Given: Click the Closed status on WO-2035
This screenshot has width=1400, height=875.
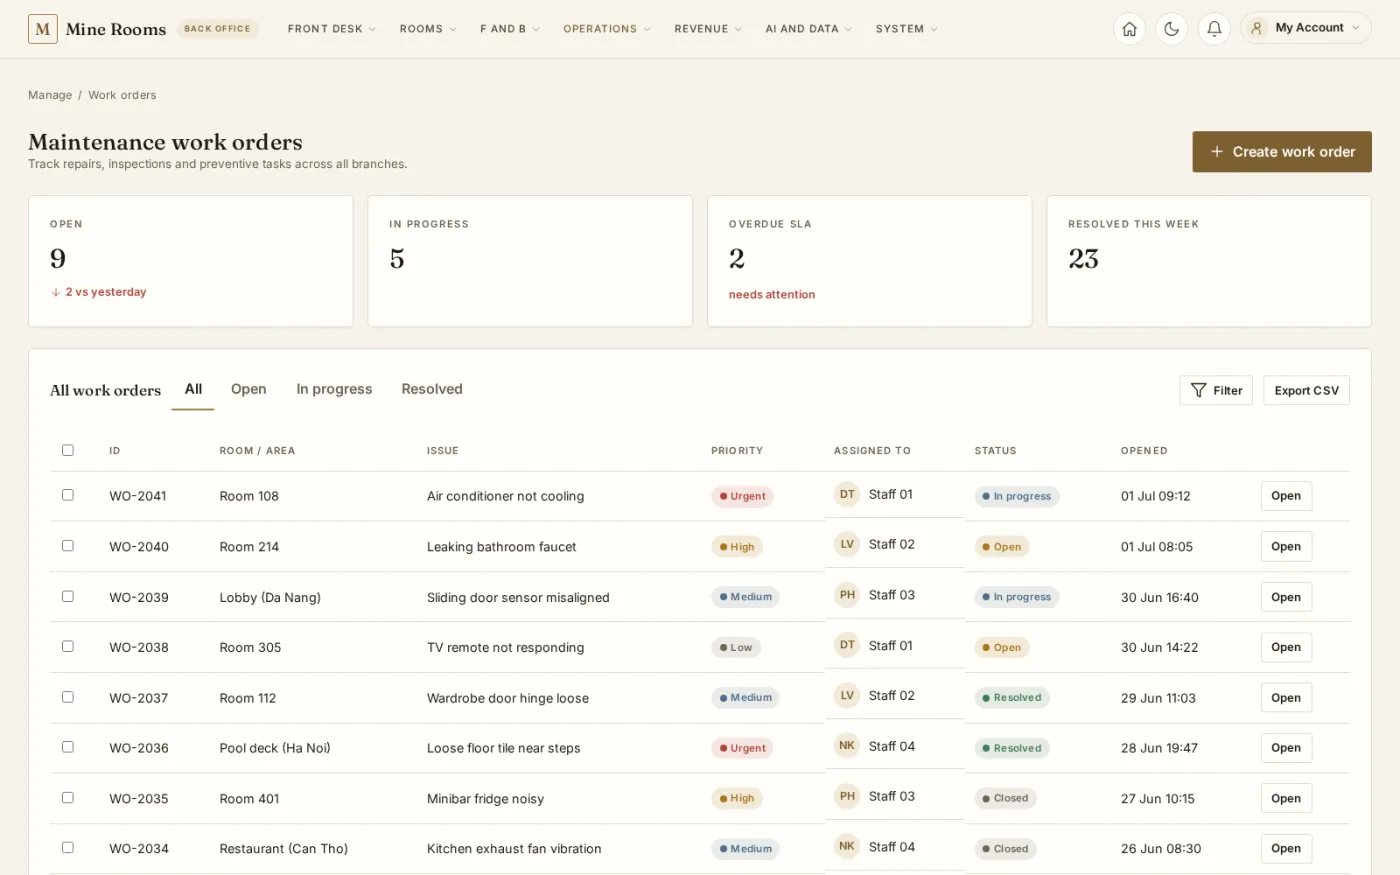Looking at the screenshot, I should click(x=1006, y=798).
